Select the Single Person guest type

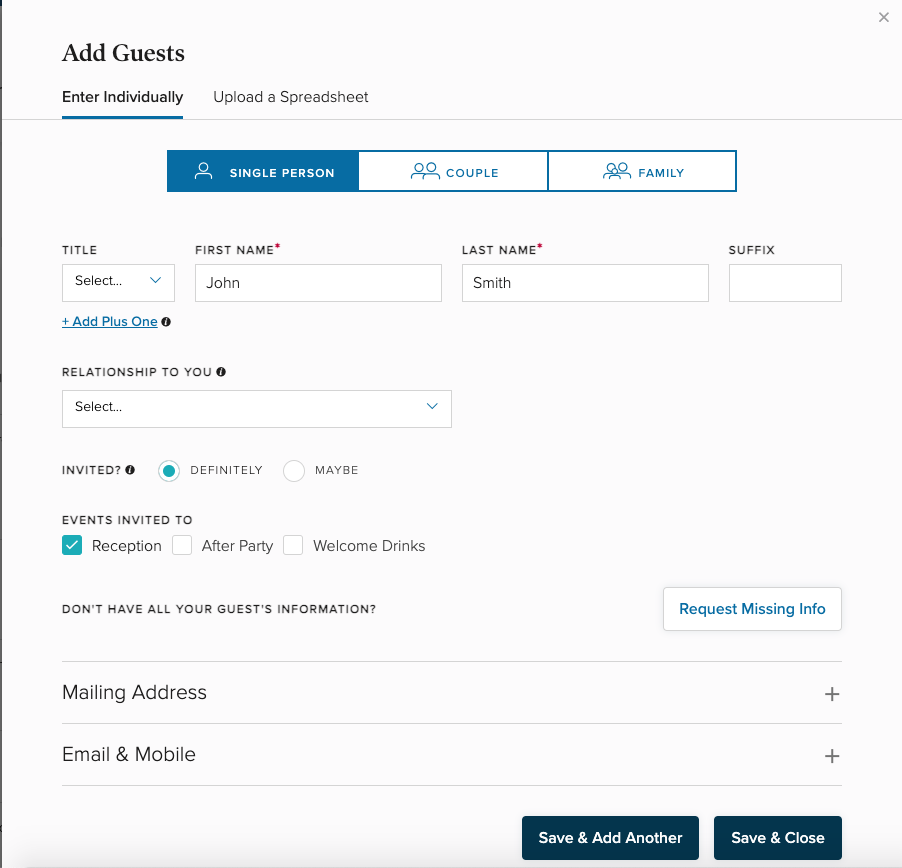(x=263, y=171)
